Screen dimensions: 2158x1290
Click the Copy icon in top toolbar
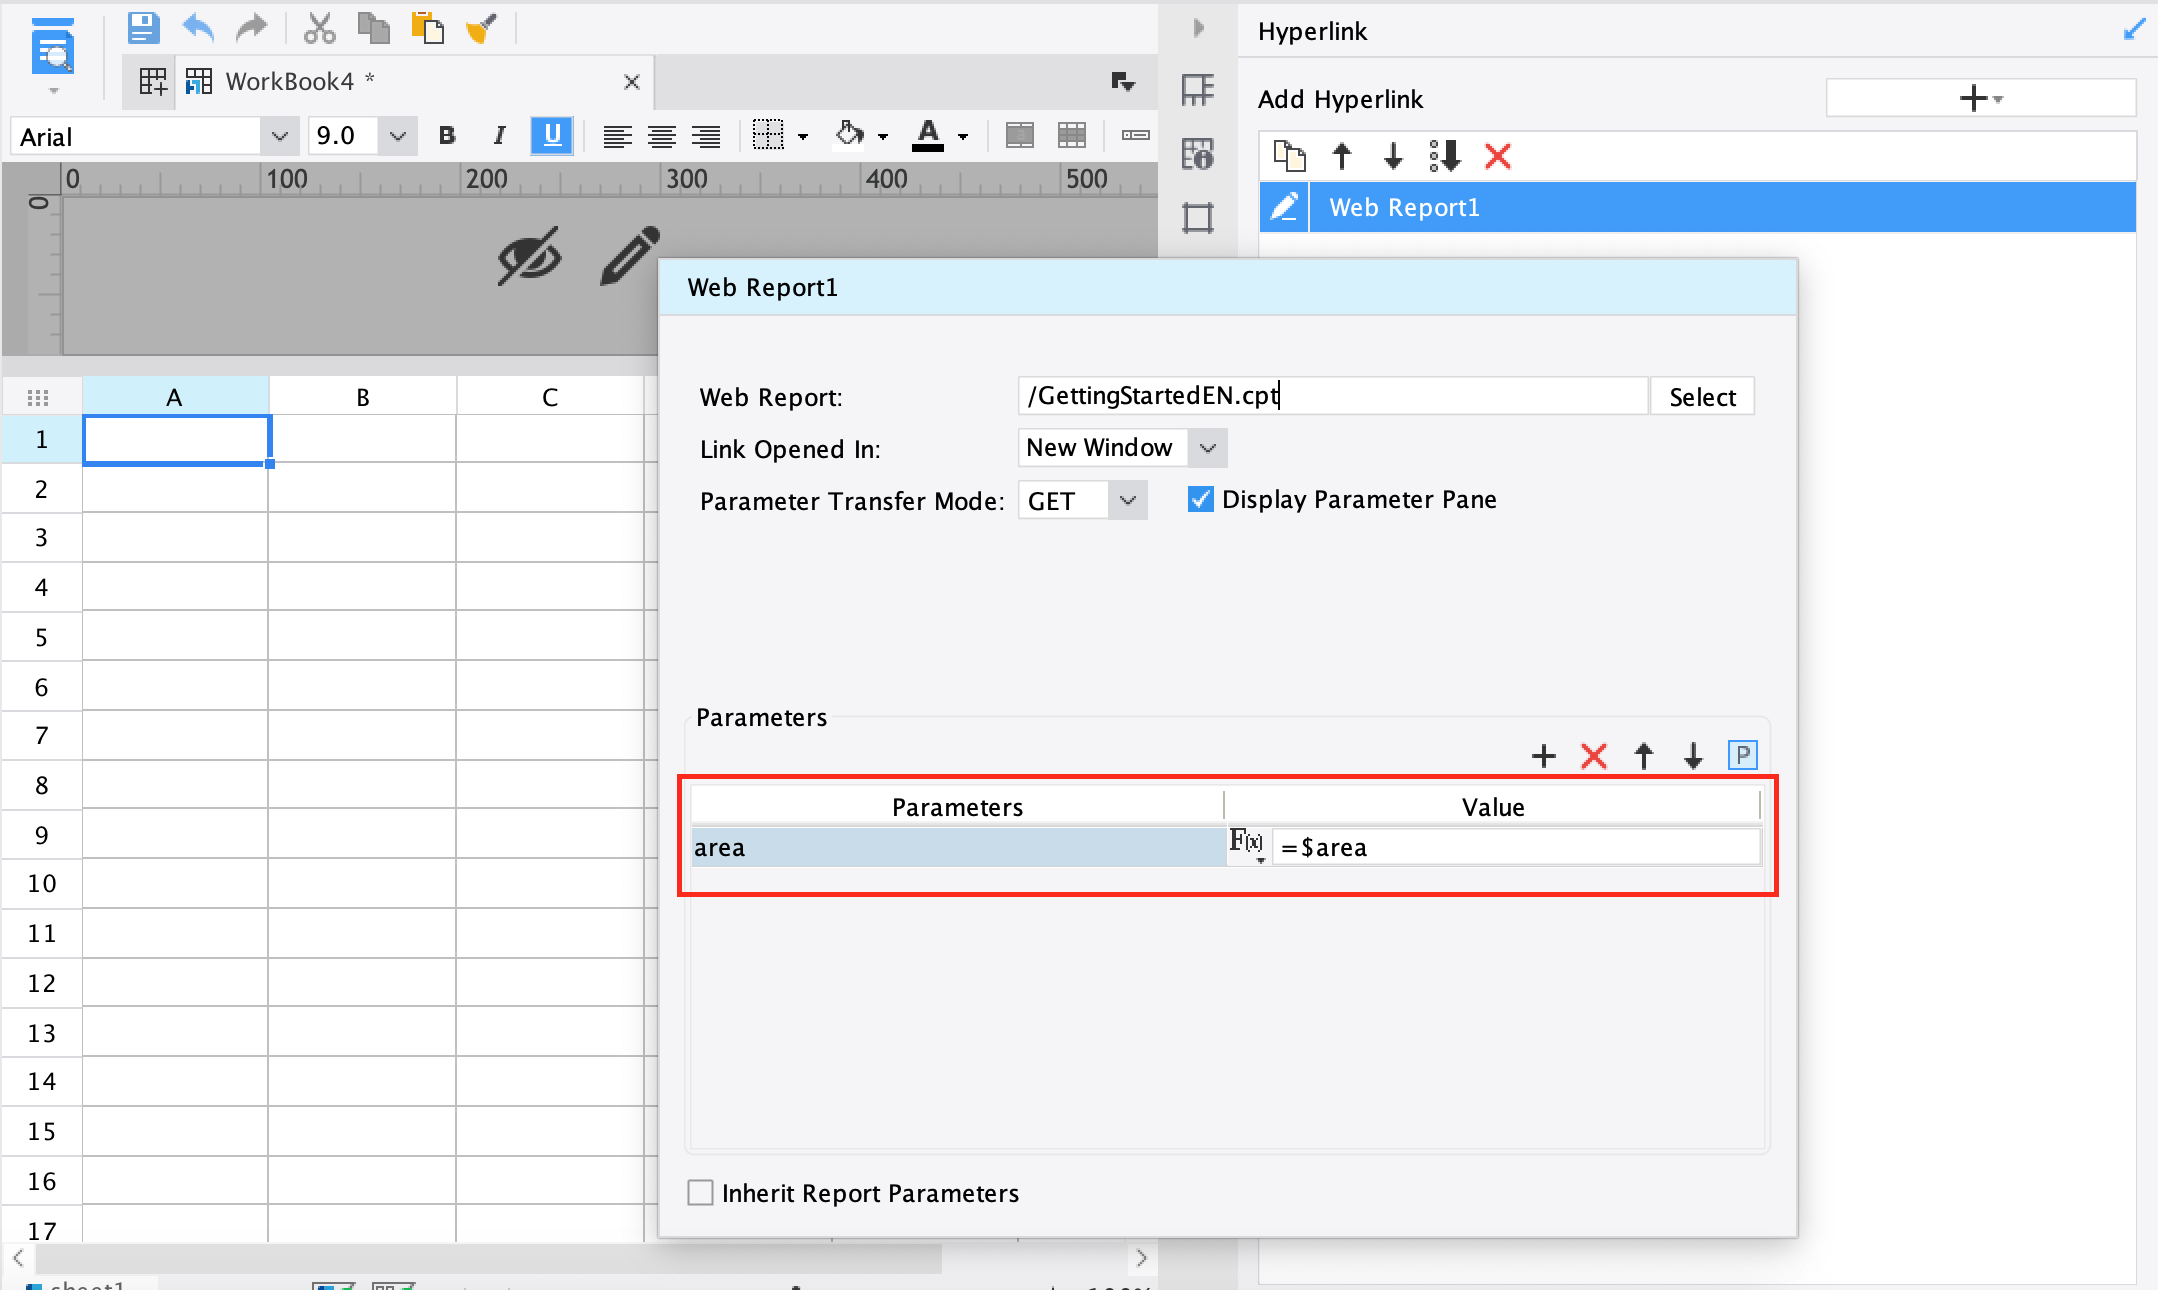point(373,28)
